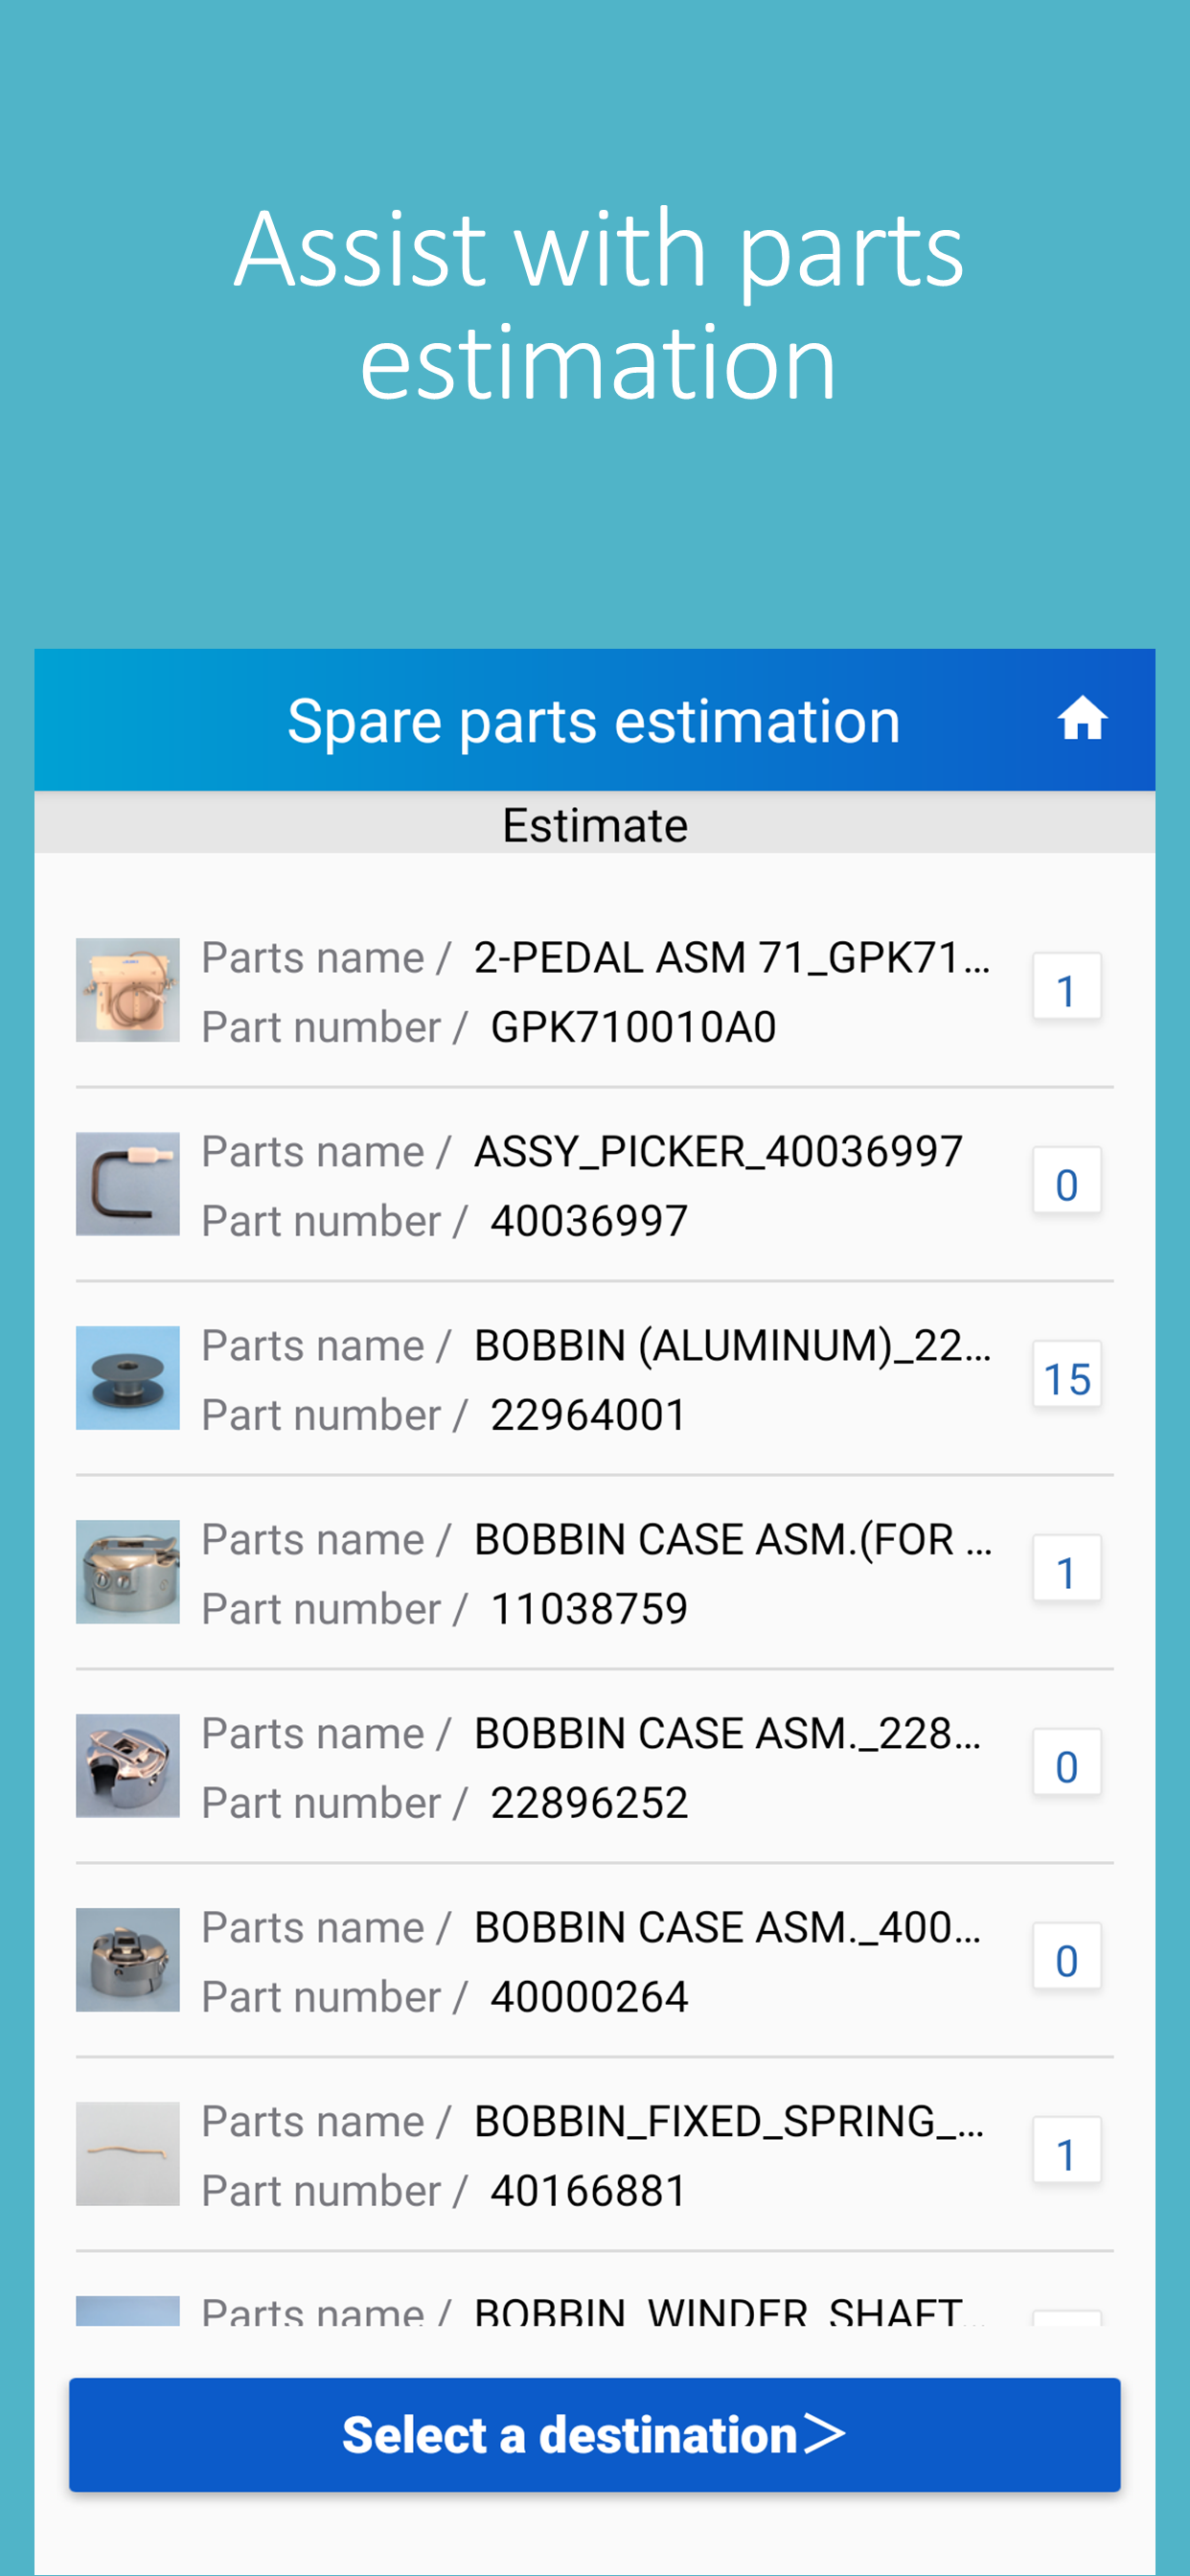Edit quantity for part number 11038759
Screen dimensions: 1190x2576
(1067, 1568)
